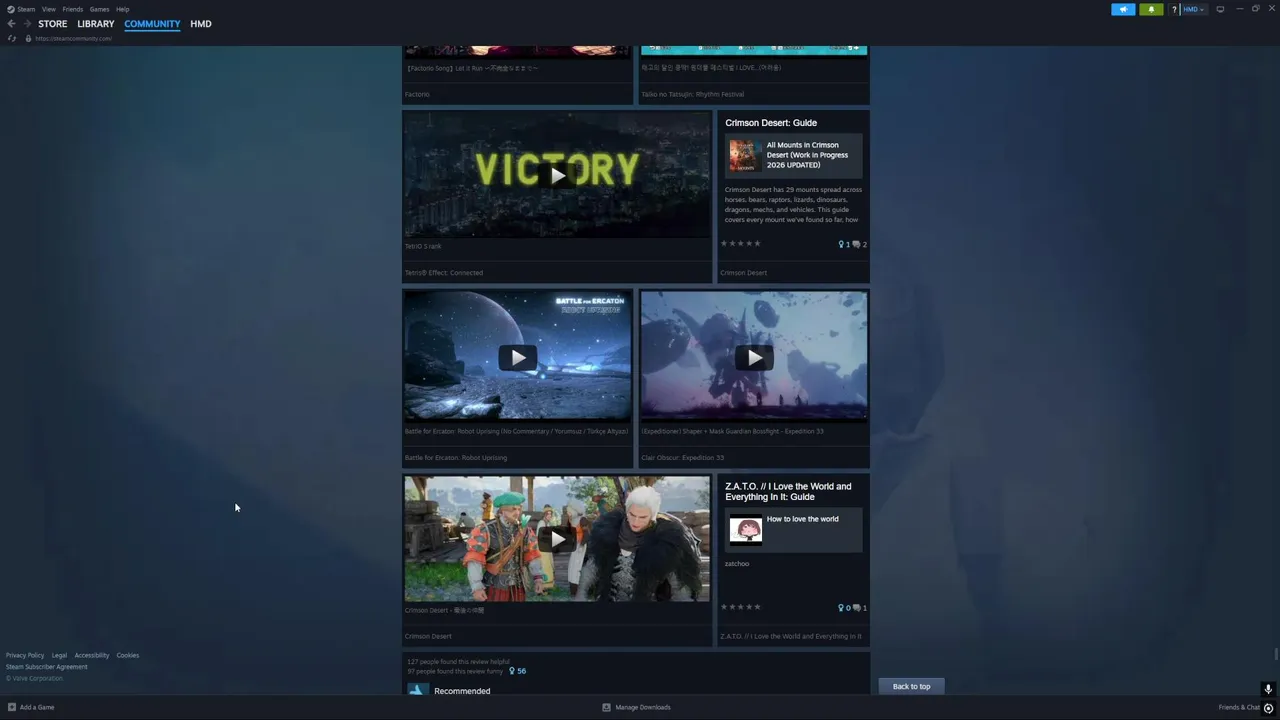1280x720 pixels.
Task: Click the Back to top button
Action: click(911, 686)
